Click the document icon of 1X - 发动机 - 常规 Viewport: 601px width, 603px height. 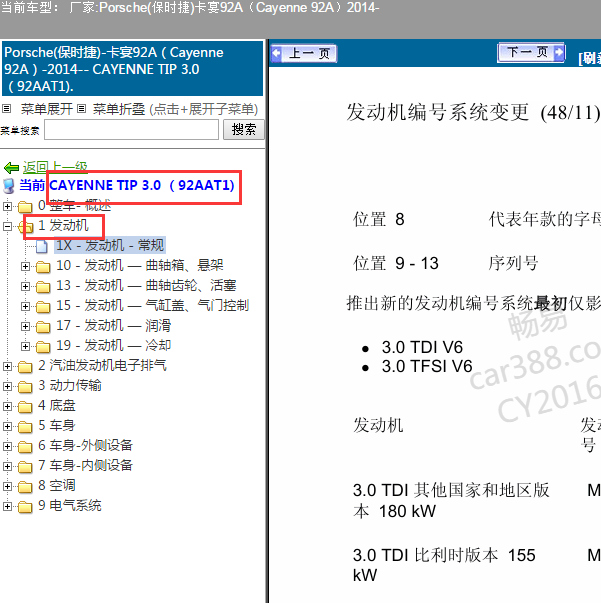42,246
